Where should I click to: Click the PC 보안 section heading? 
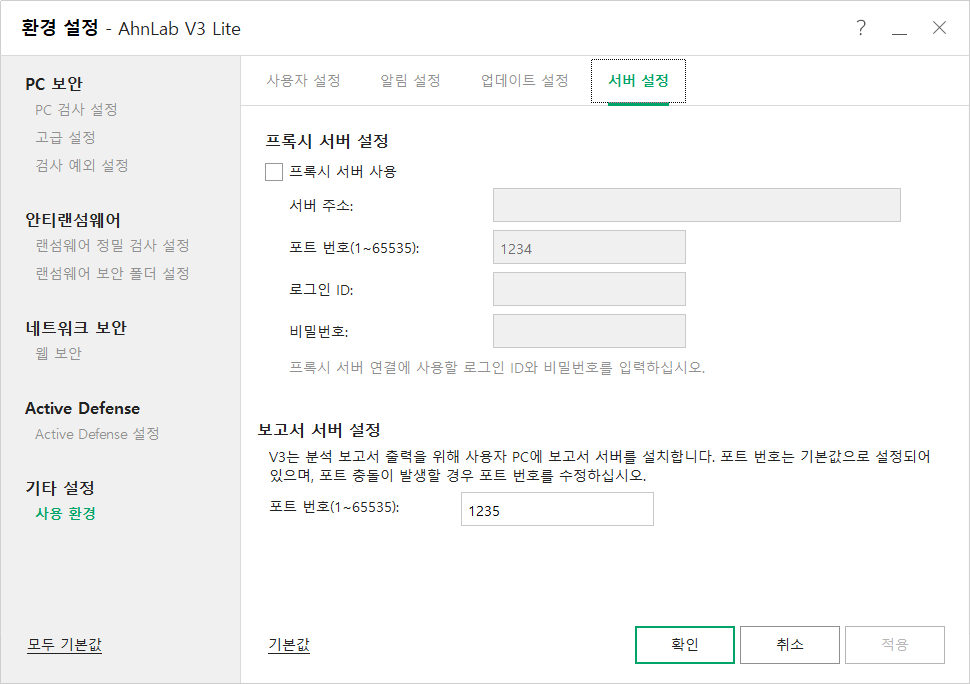(54, 83)
